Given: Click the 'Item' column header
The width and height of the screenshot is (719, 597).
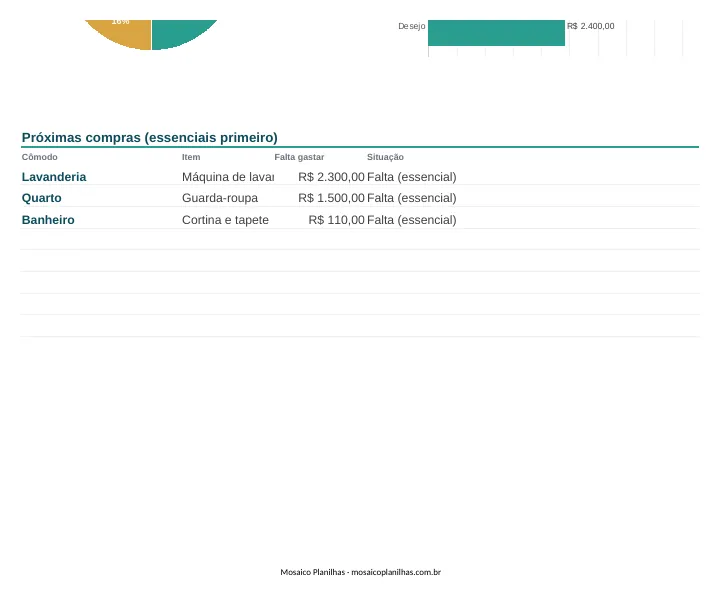Looking at the screenshot, I should pos(191,157).
